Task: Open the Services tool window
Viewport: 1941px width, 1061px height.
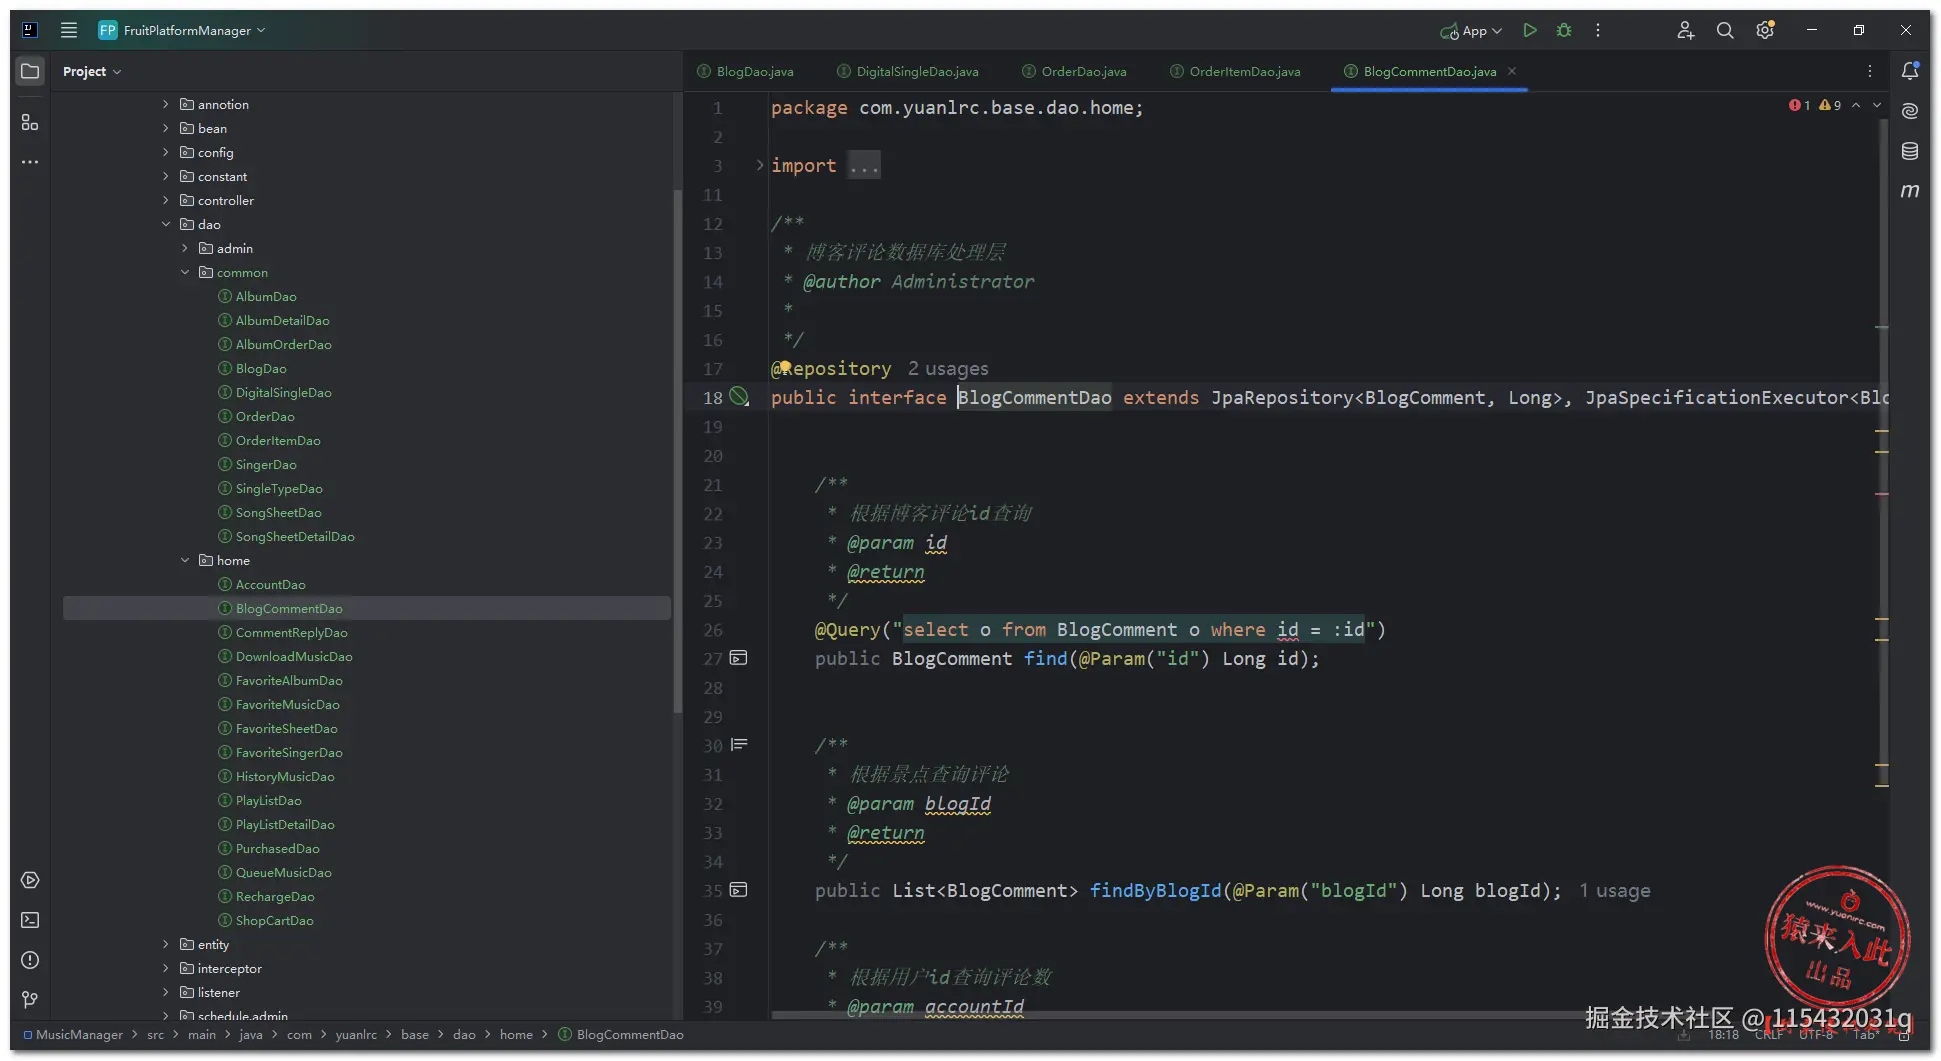Action: 30,880
